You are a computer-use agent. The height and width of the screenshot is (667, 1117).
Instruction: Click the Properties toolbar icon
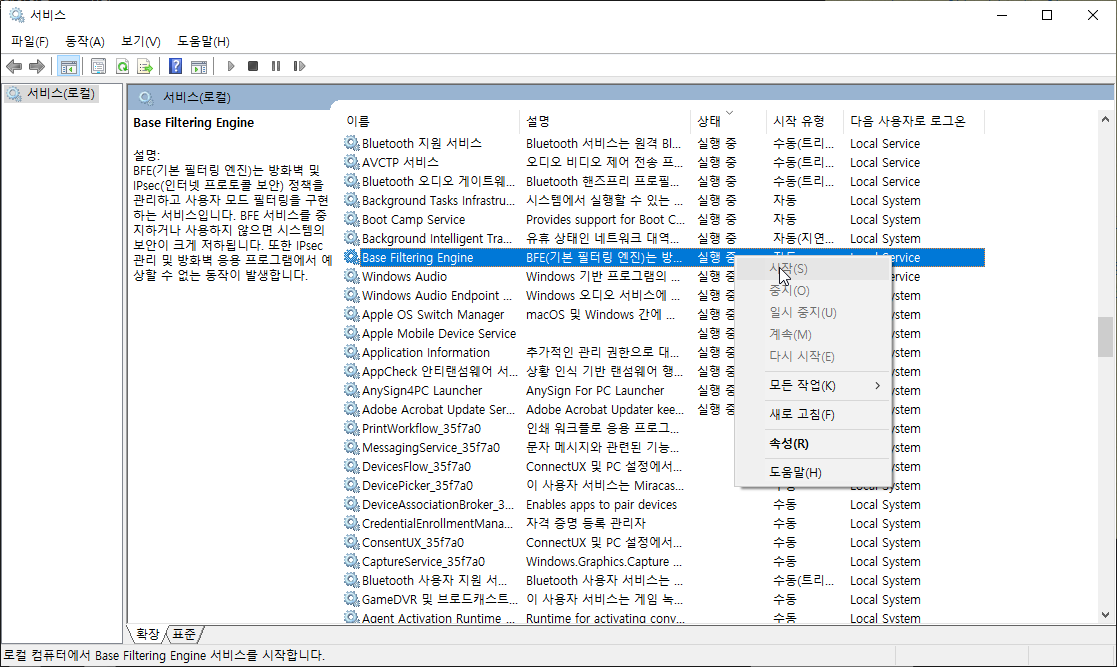[x=98, y=66]
